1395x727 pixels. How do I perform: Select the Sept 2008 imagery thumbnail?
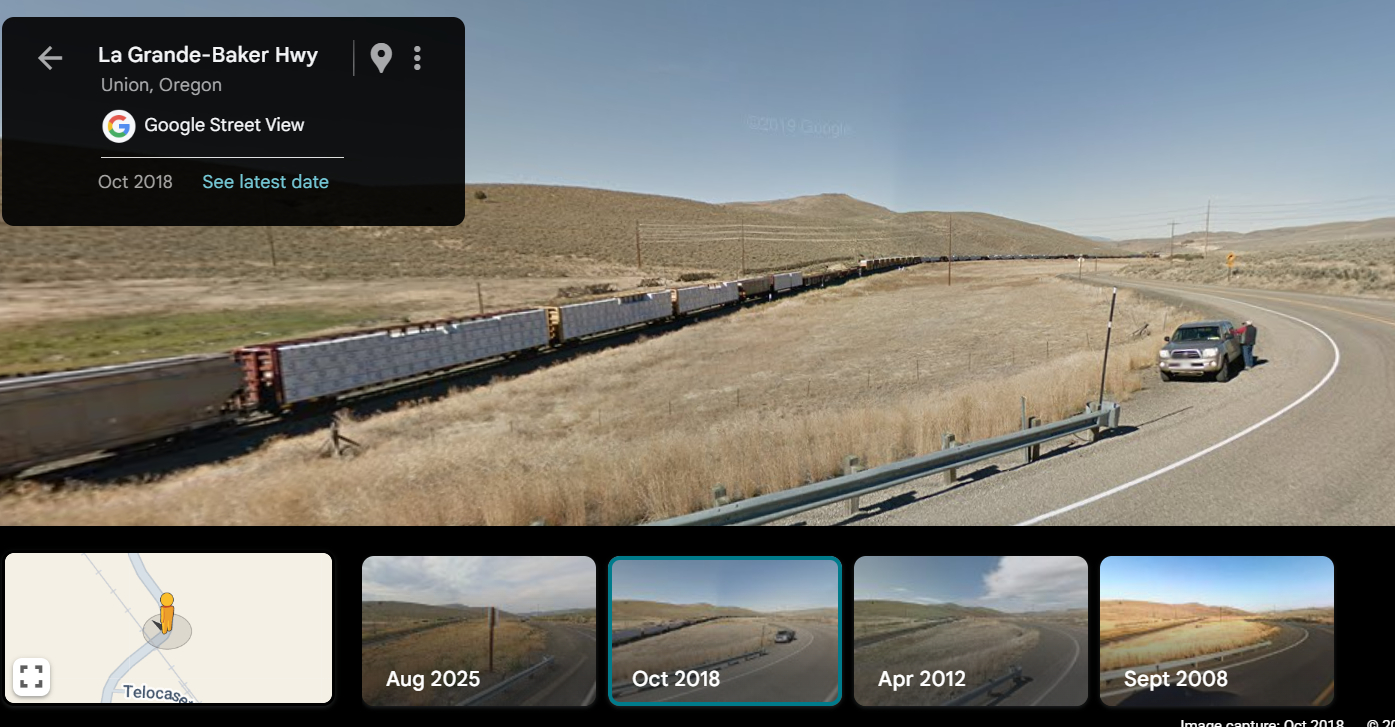1217,631
